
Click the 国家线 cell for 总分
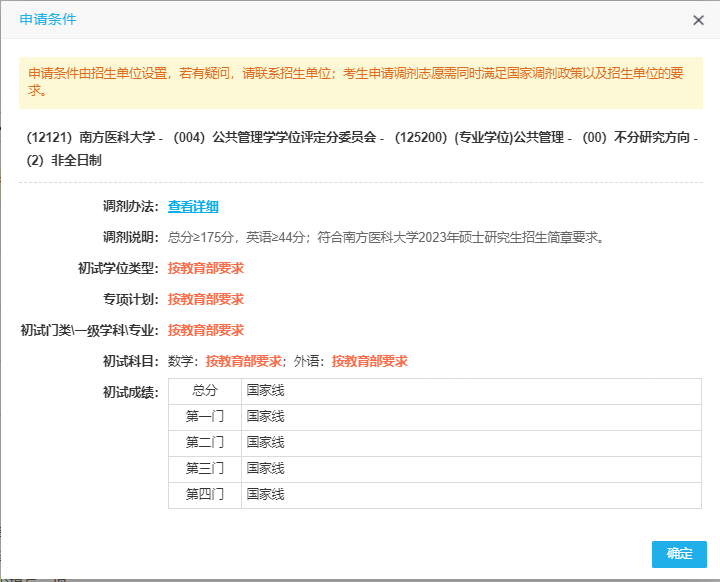[x=266, y=391]
